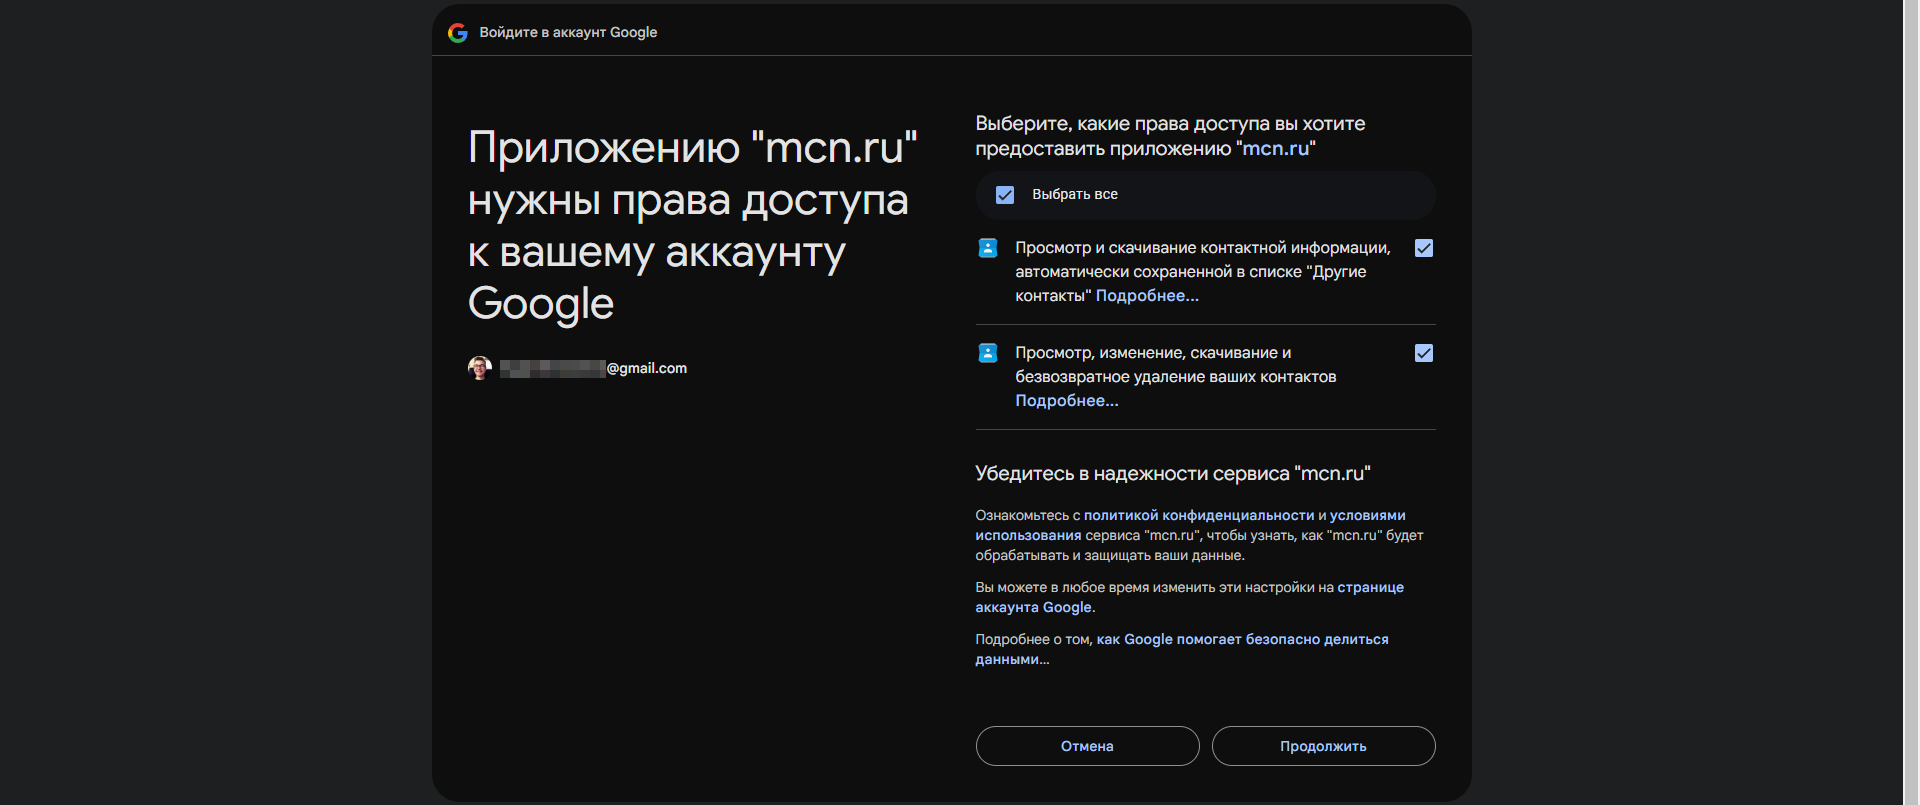Click contacts icon next to "Другие контакты" permission
Viewport: 1920px width, 805px height.
988,248
